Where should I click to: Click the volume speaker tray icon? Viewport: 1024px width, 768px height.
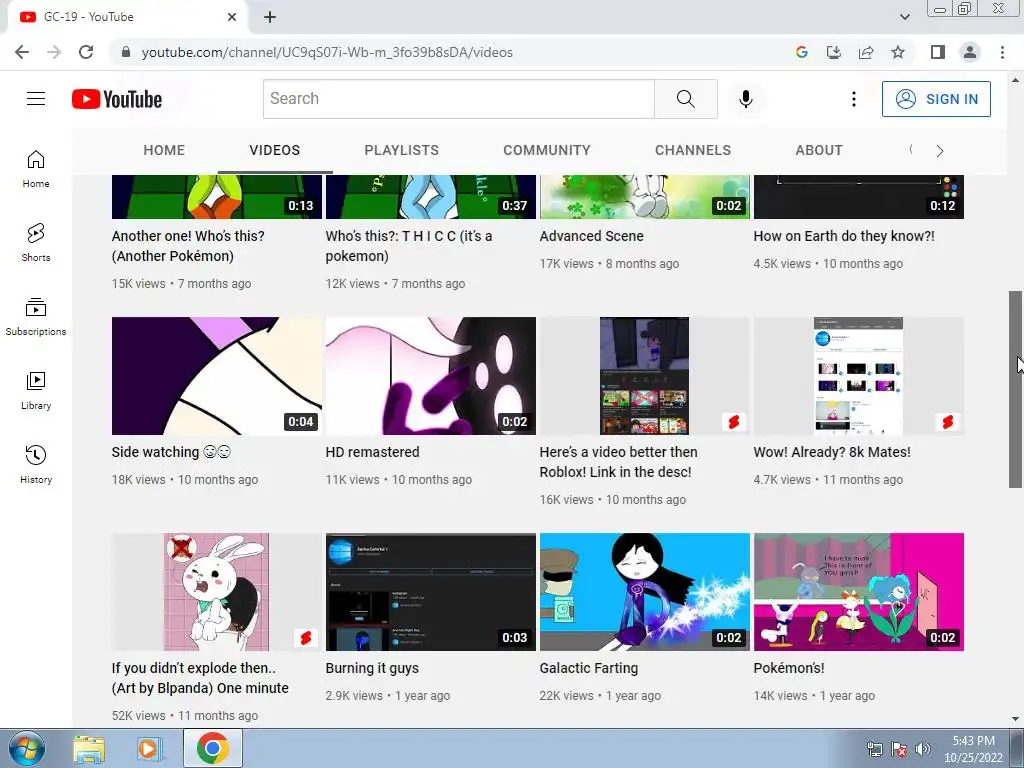923,749
